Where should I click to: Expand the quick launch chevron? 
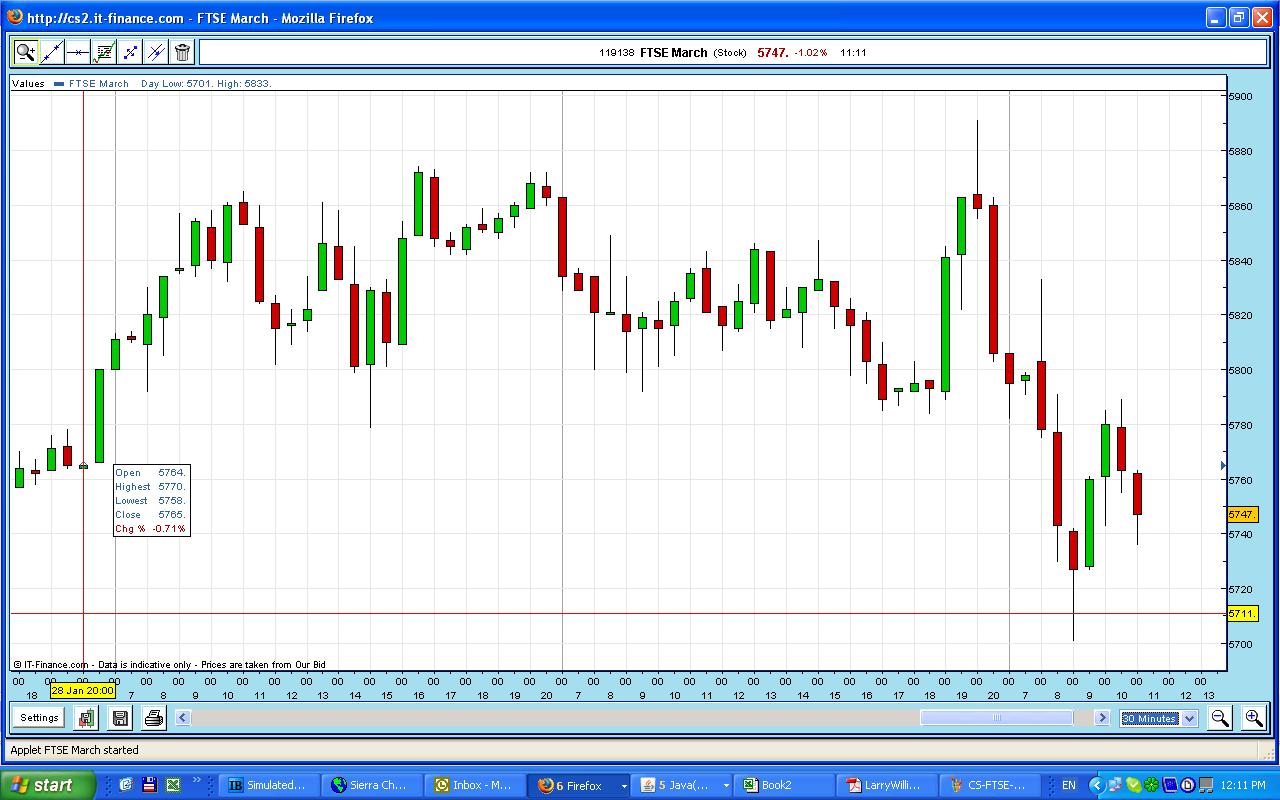(x=197, y=781)
